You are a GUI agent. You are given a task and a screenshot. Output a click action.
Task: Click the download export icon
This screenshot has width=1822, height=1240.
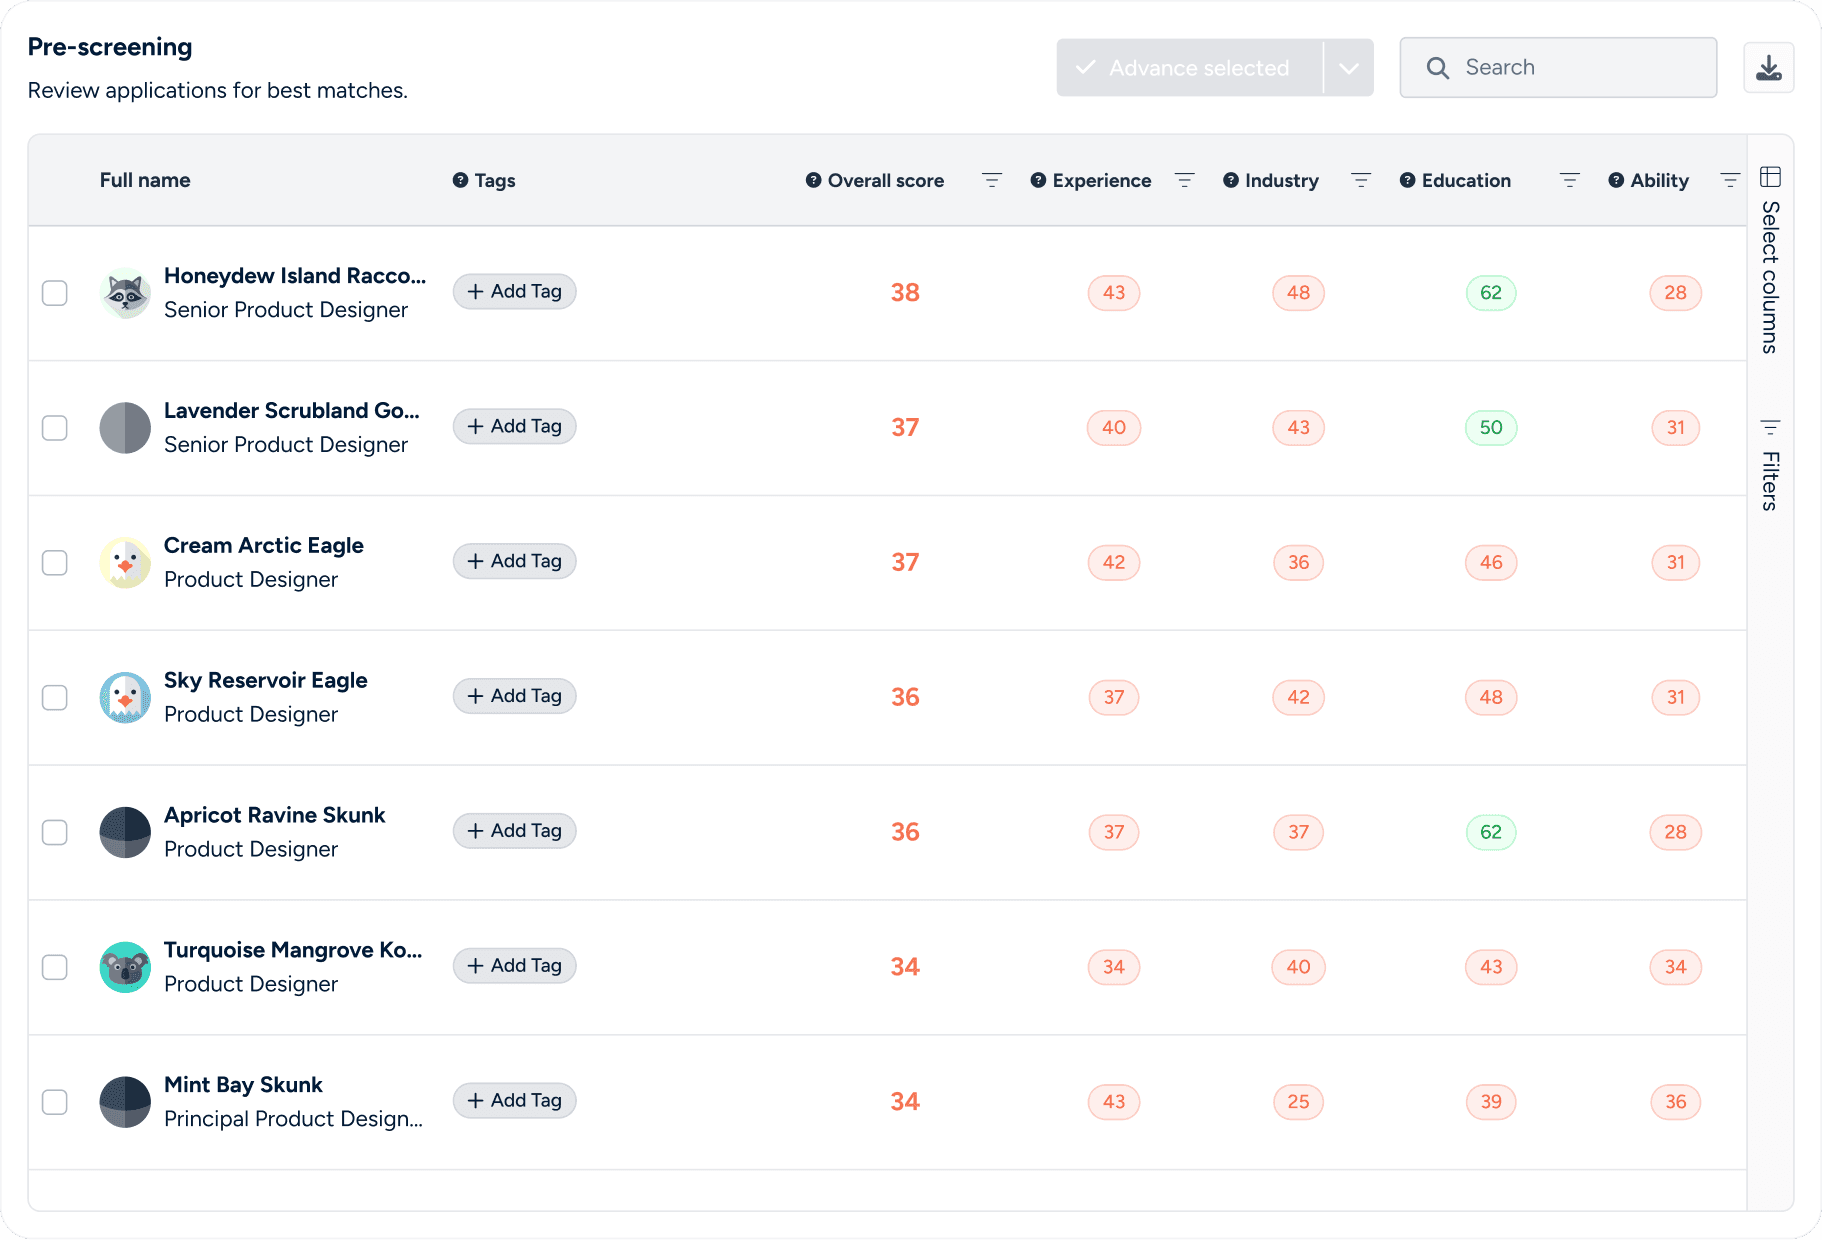[x=1770, y=67]
